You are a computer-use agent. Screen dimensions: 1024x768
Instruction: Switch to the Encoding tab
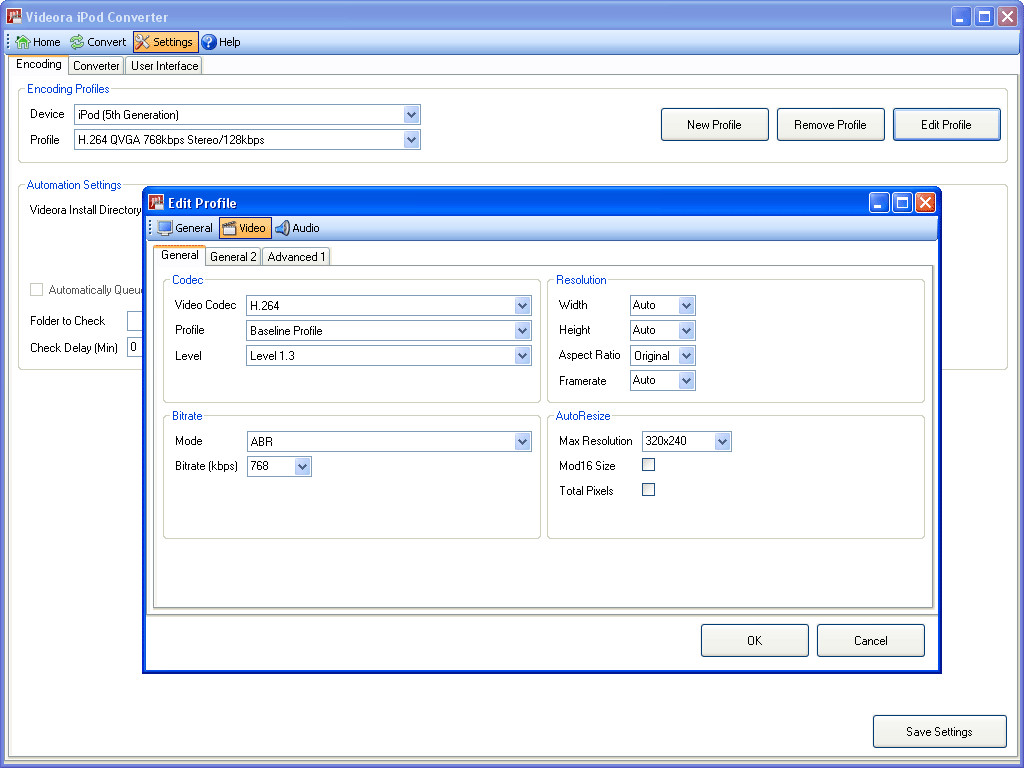point(39,64)
